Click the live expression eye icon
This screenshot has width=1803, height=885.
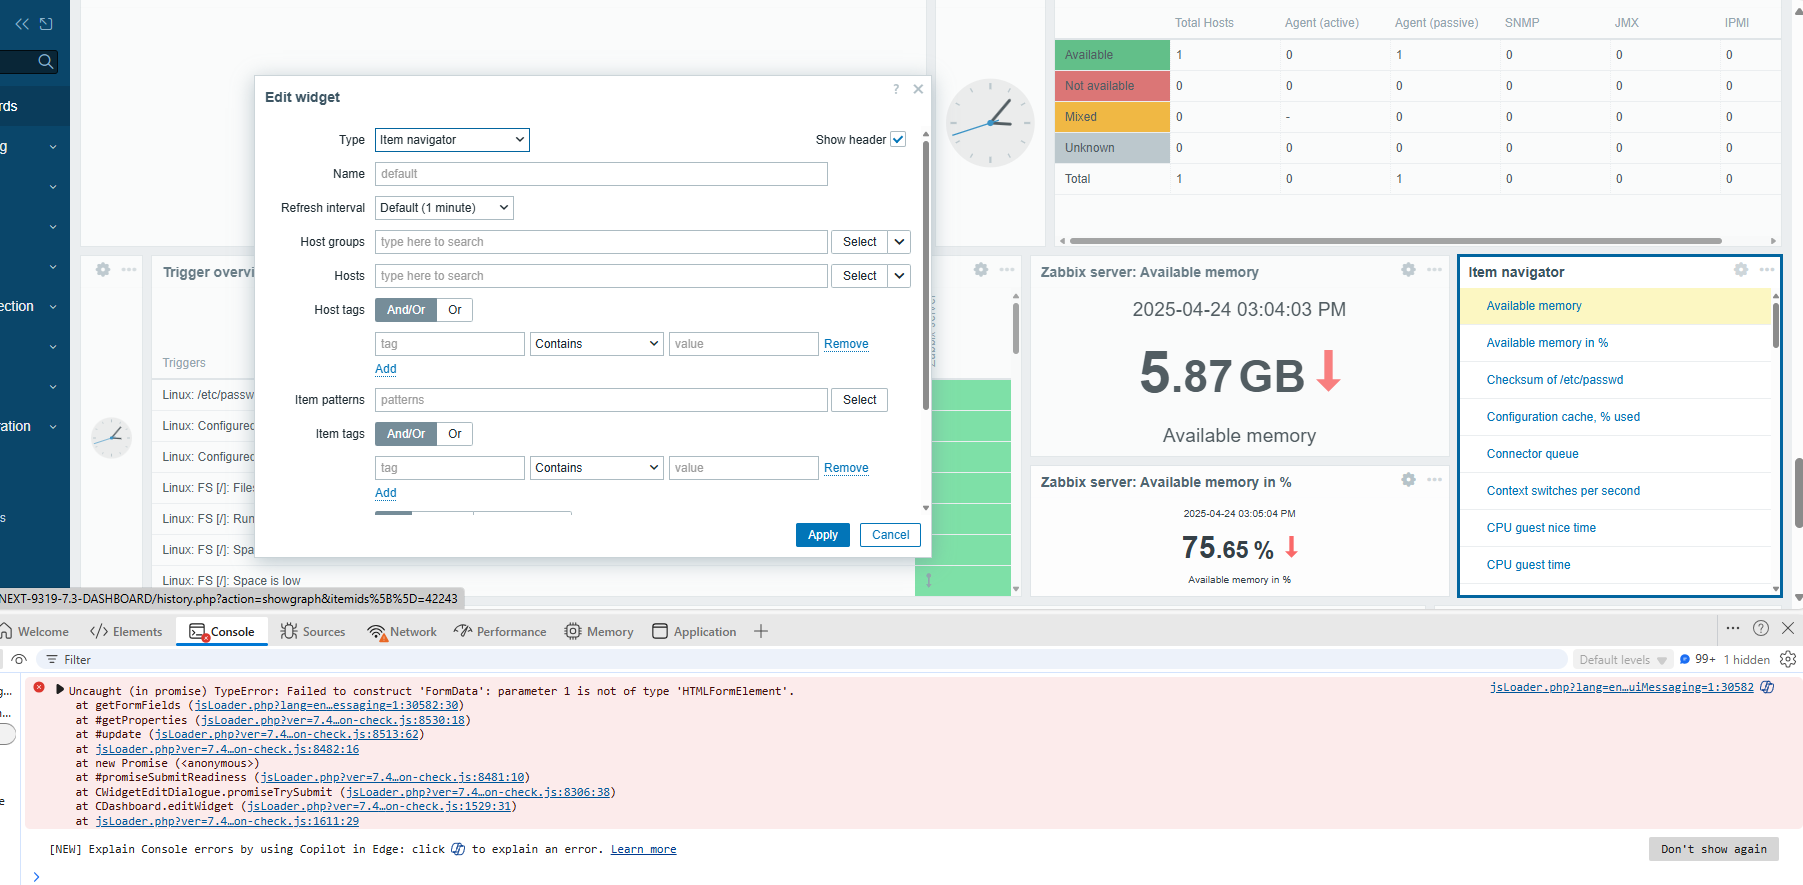pos(18,659)
